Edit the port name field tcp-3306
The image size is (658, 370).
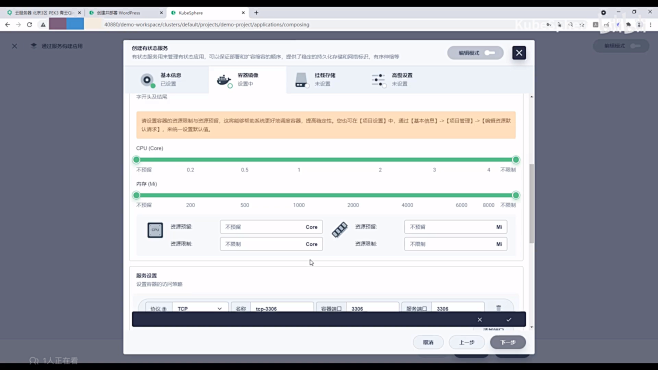coord(282,308)
